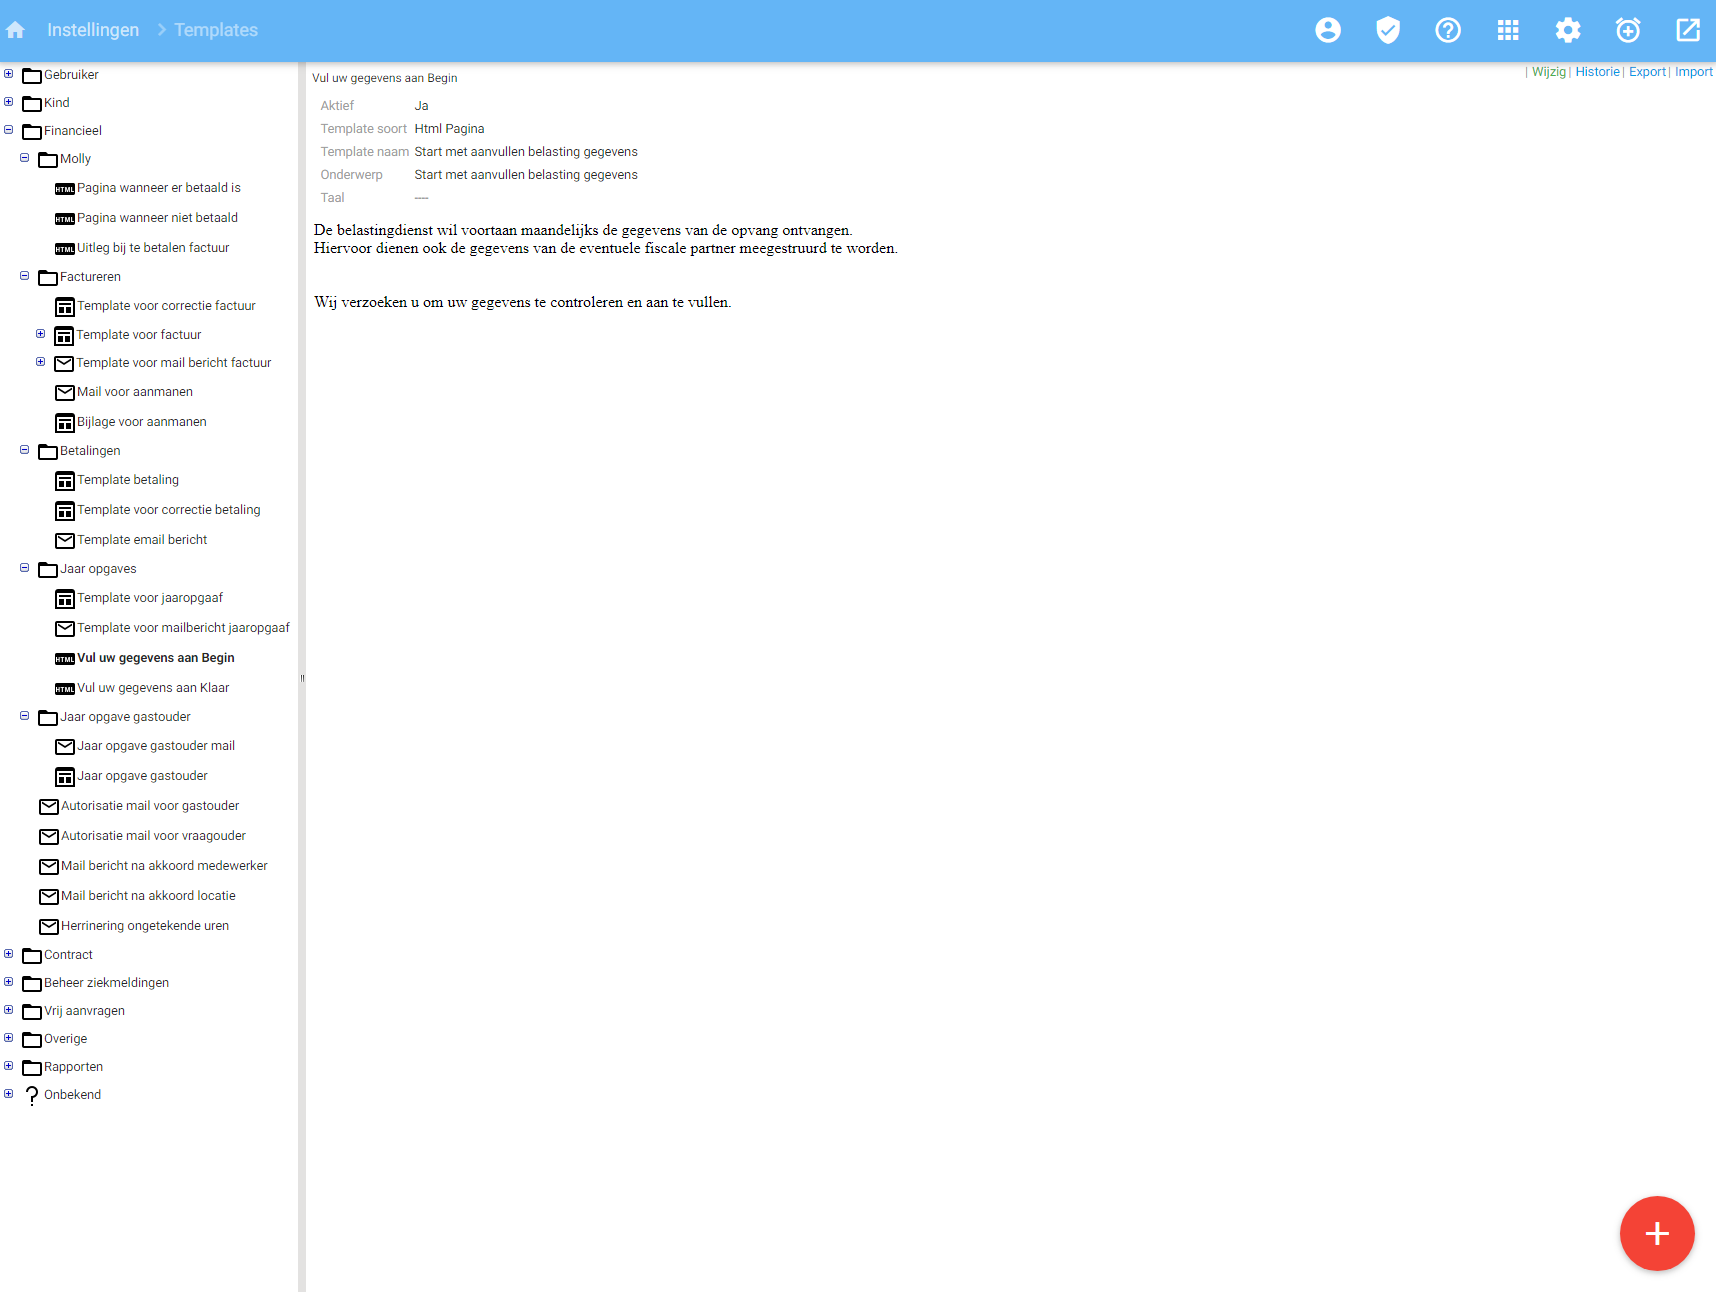
Task: Collapse the Financieel folder
Action: 9,130
